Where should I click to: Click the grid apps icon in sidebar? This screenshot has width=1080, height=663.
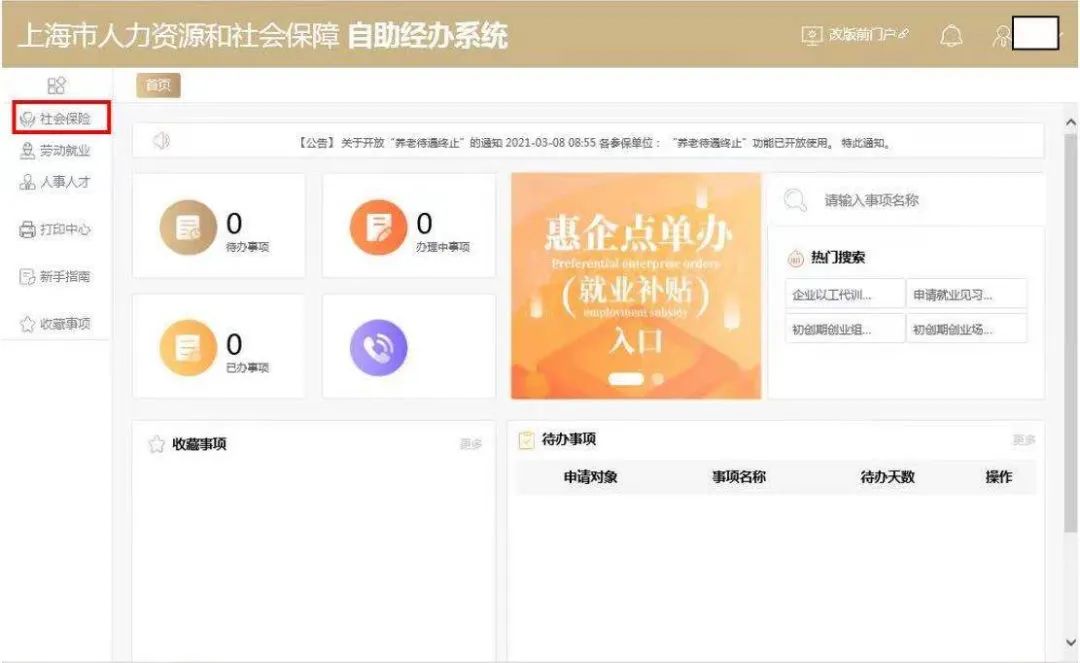pyautogui.click(x=57, y=86)
